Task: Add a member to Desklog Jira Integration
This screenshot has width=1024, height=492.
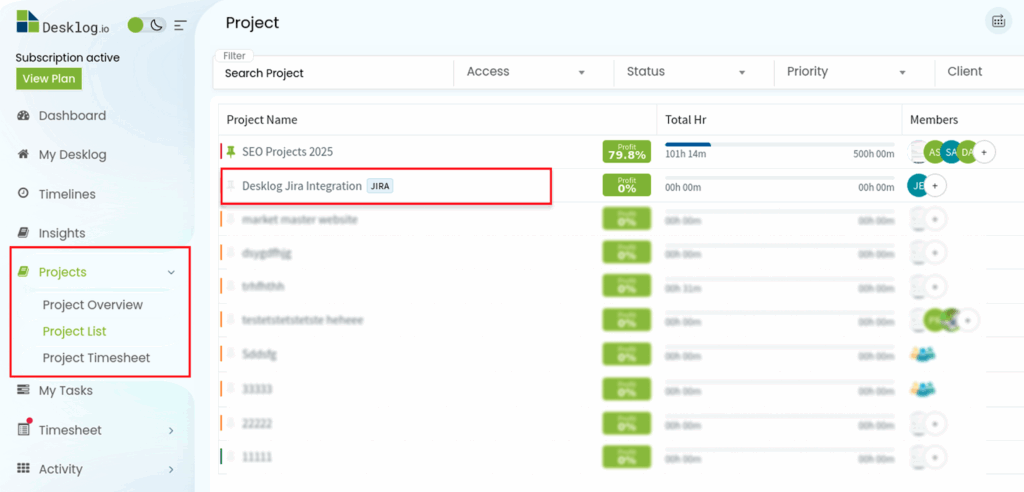Action: (x=935, y=186)
